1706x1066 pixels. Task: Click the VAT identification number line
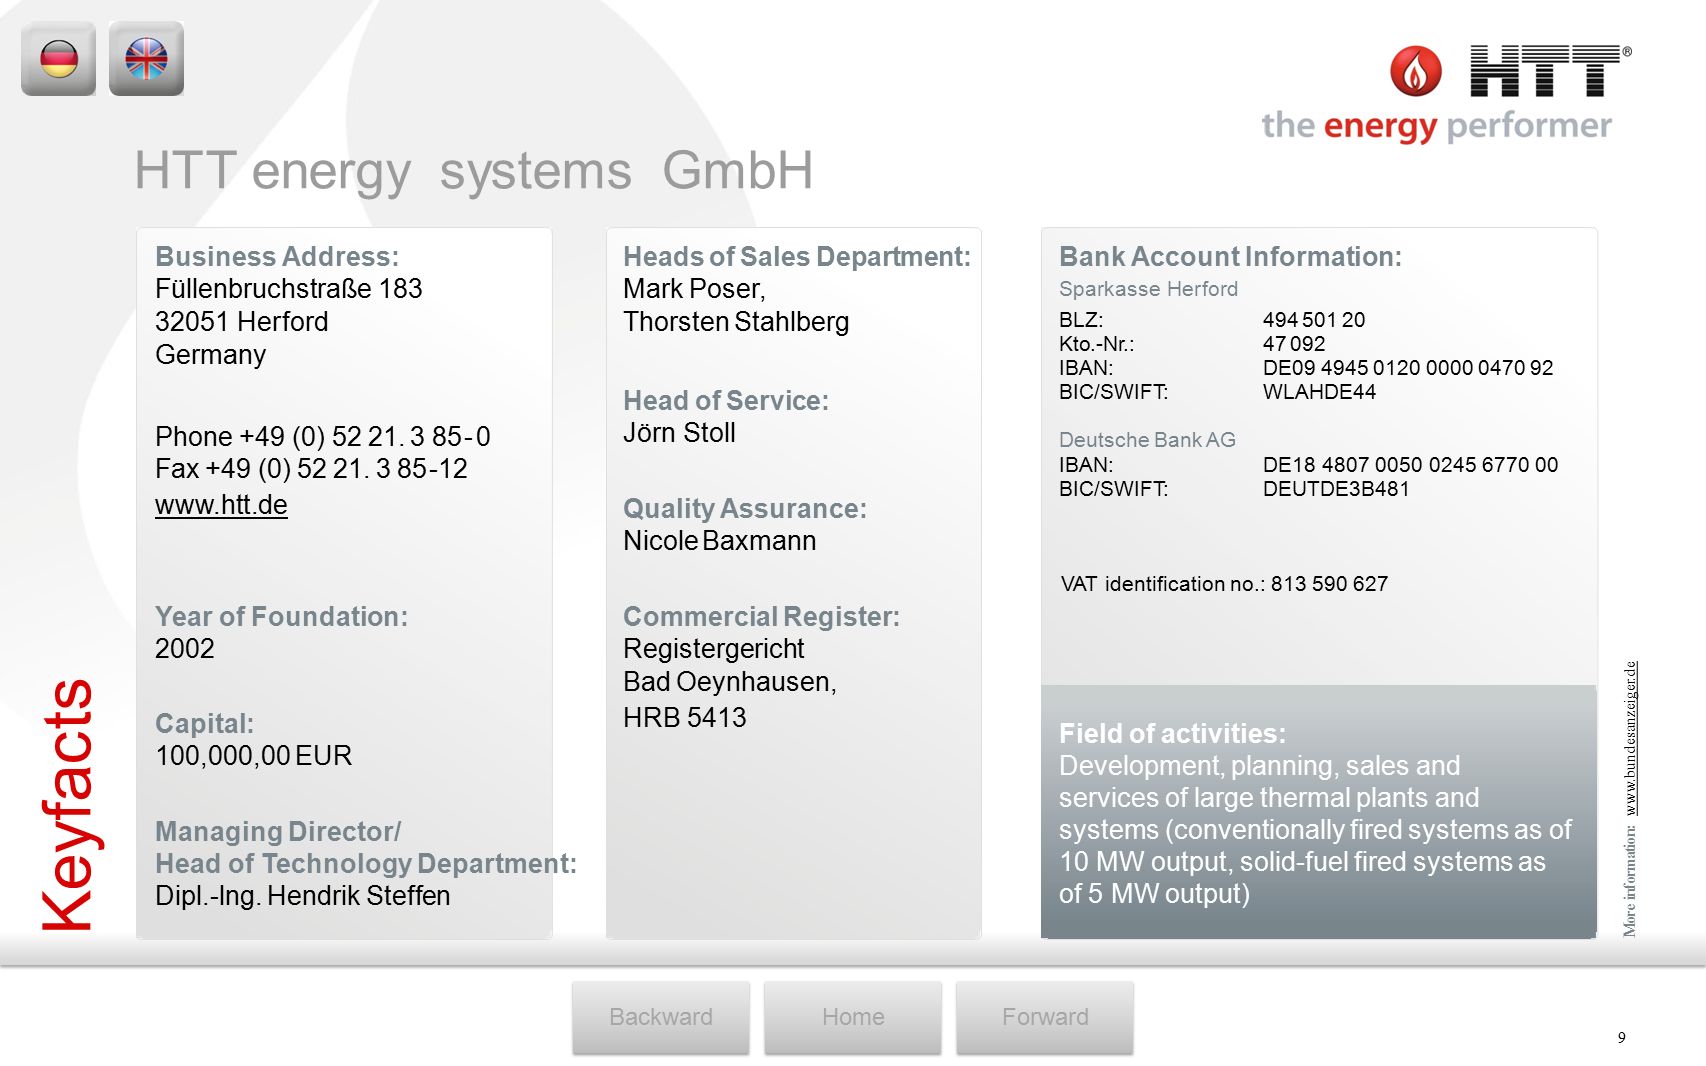click(1225, 584)
